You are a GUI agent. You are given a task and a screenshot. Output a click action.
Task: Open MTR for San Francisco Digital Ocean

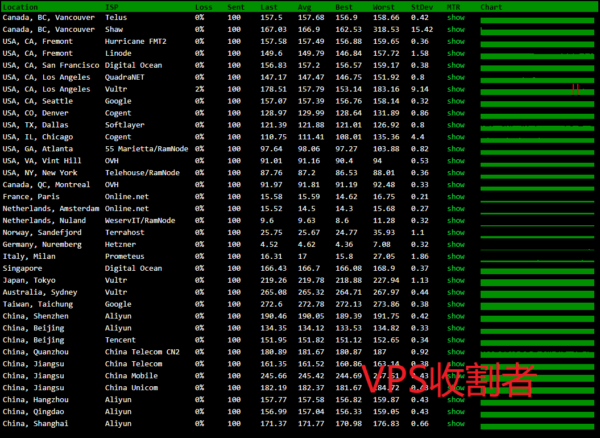pyautogui.click(x=455, y=65)
